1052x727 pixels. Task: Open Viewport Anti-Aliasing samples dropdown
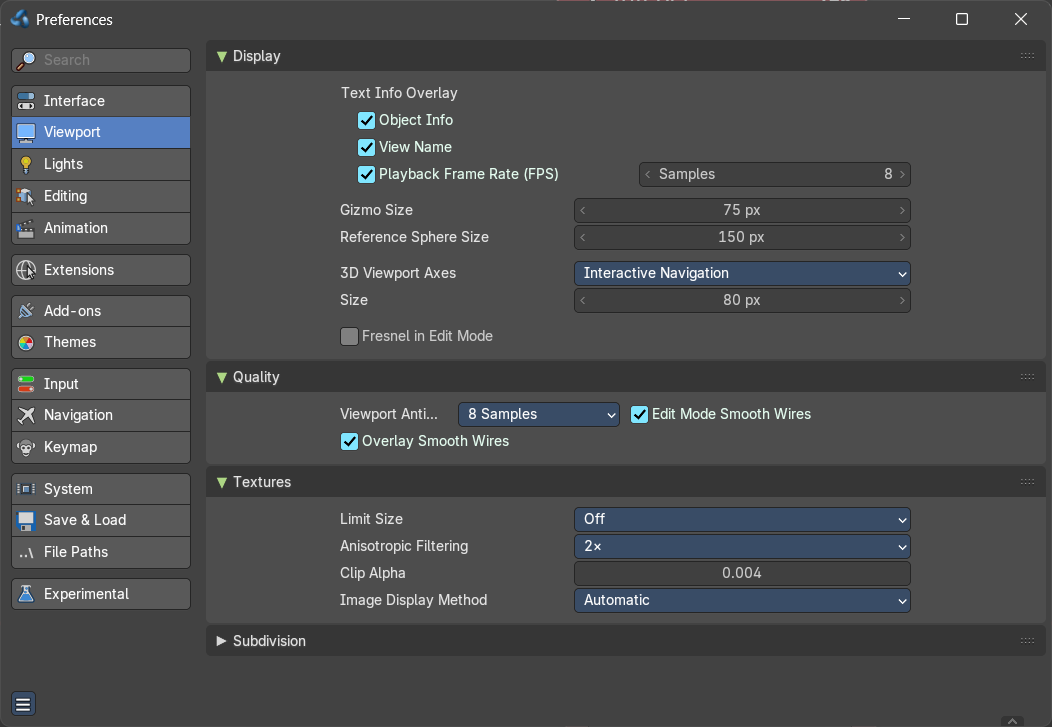click(539, 414)
